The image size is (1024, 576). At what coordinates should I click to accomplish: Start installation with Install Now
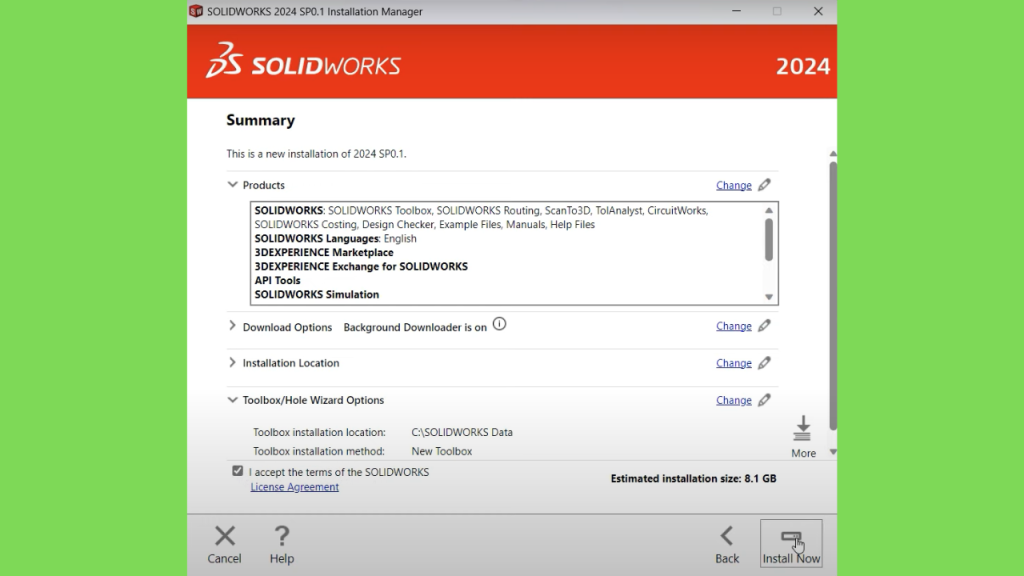point(791,543)
